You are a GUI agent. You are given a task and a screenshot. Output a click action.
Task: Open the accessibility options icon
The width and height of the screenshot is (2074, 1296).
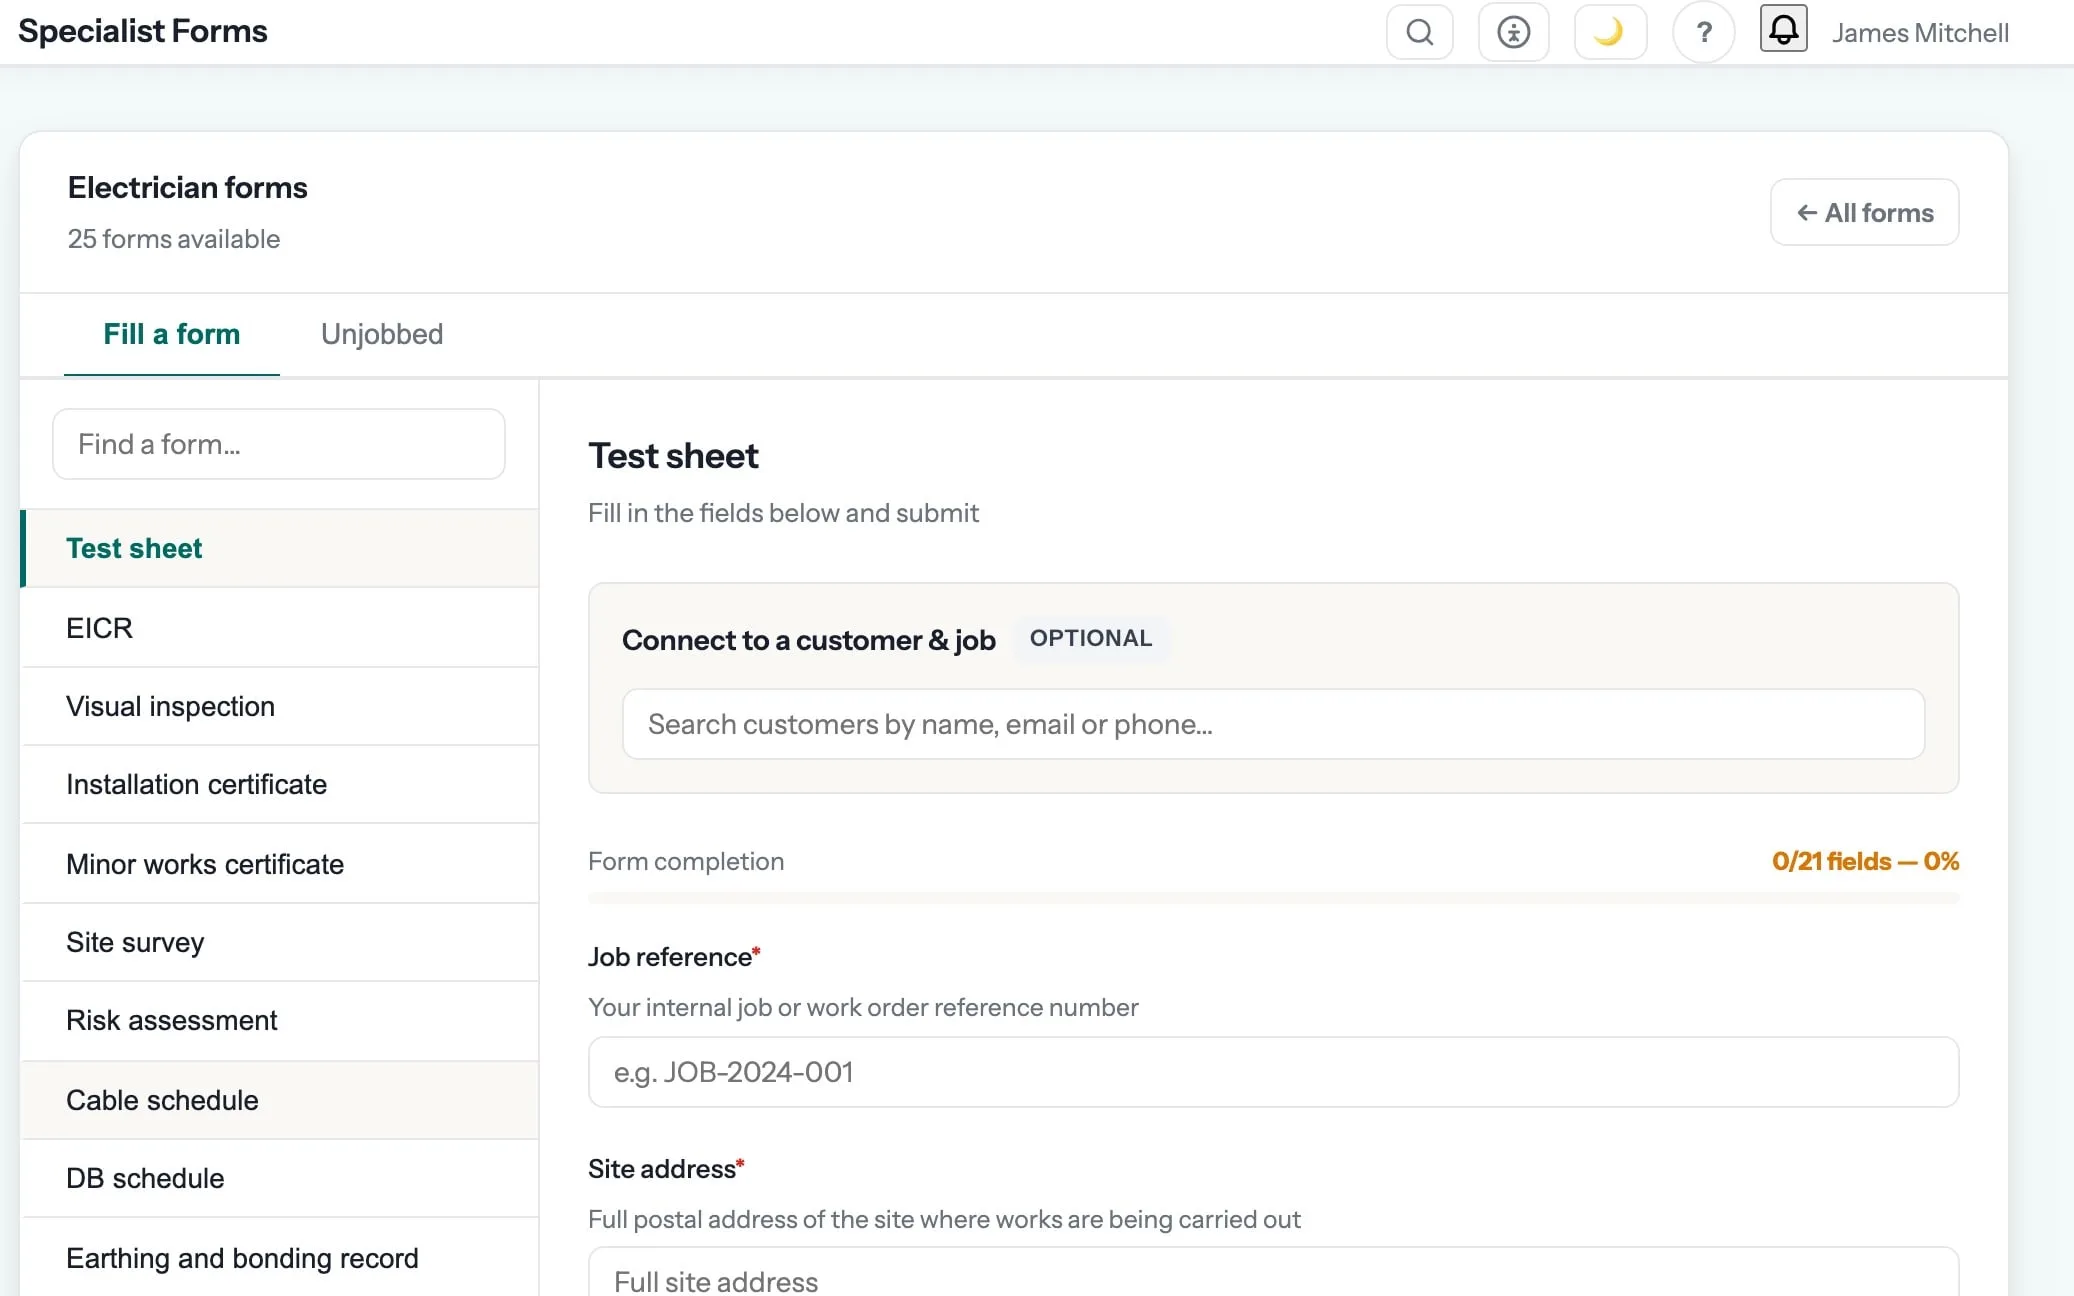point(1513,33)
